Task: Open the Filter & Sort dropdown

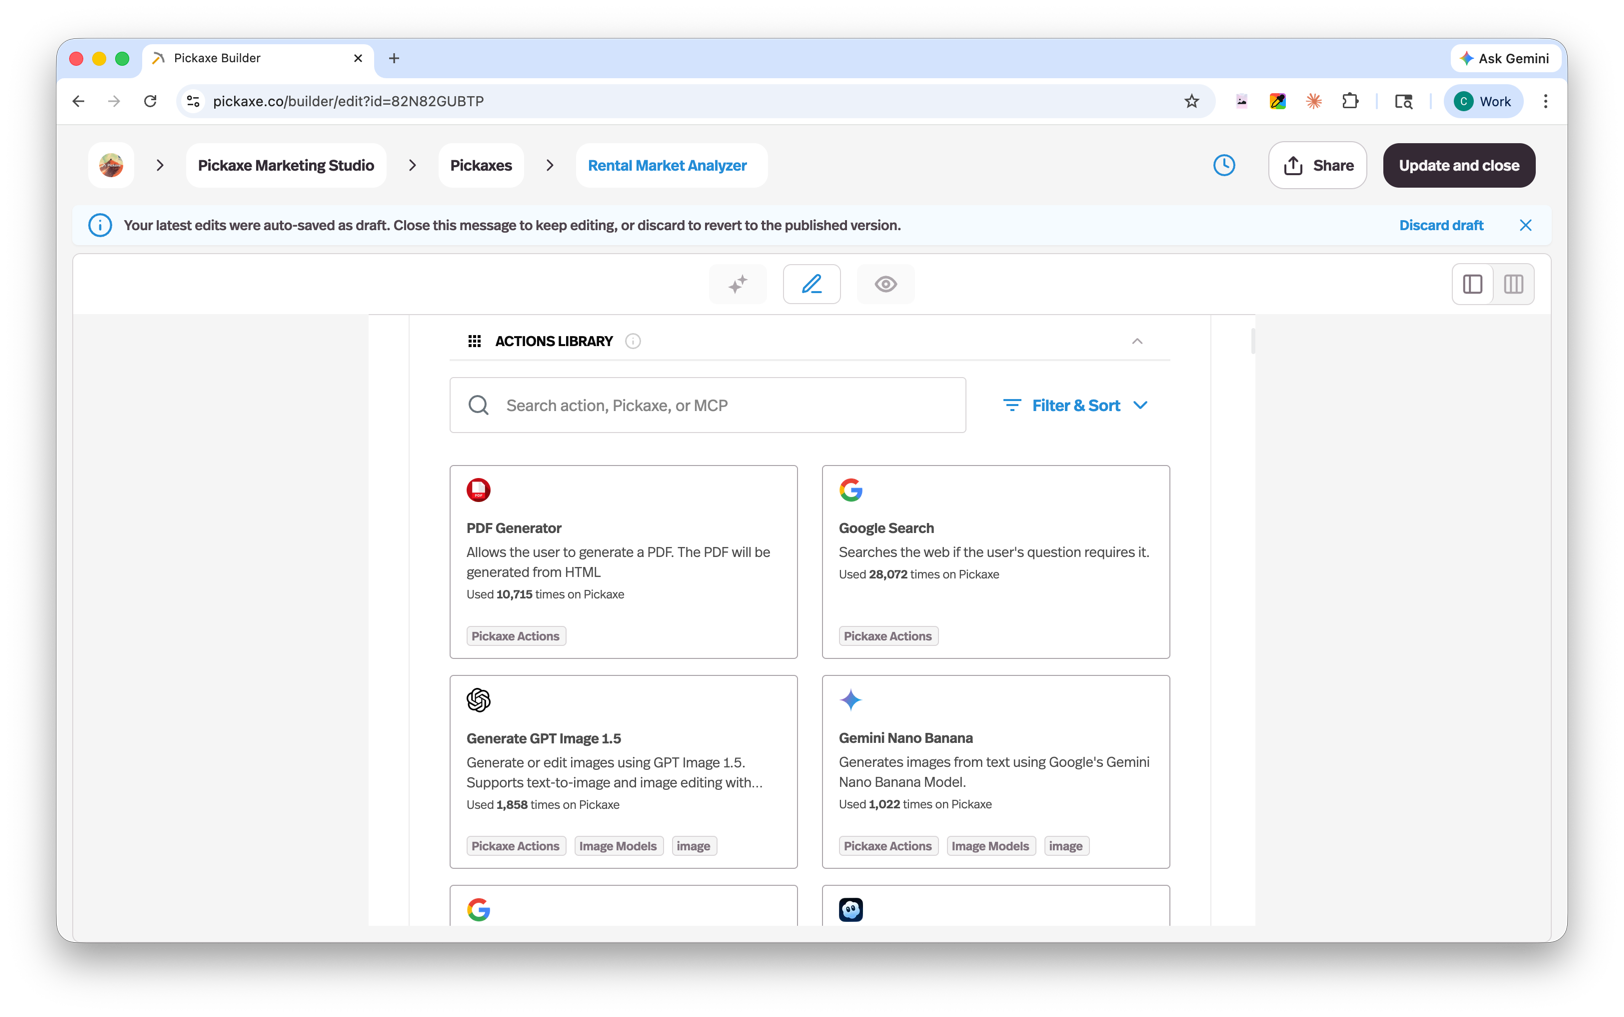Action: tap(1075, 405)
